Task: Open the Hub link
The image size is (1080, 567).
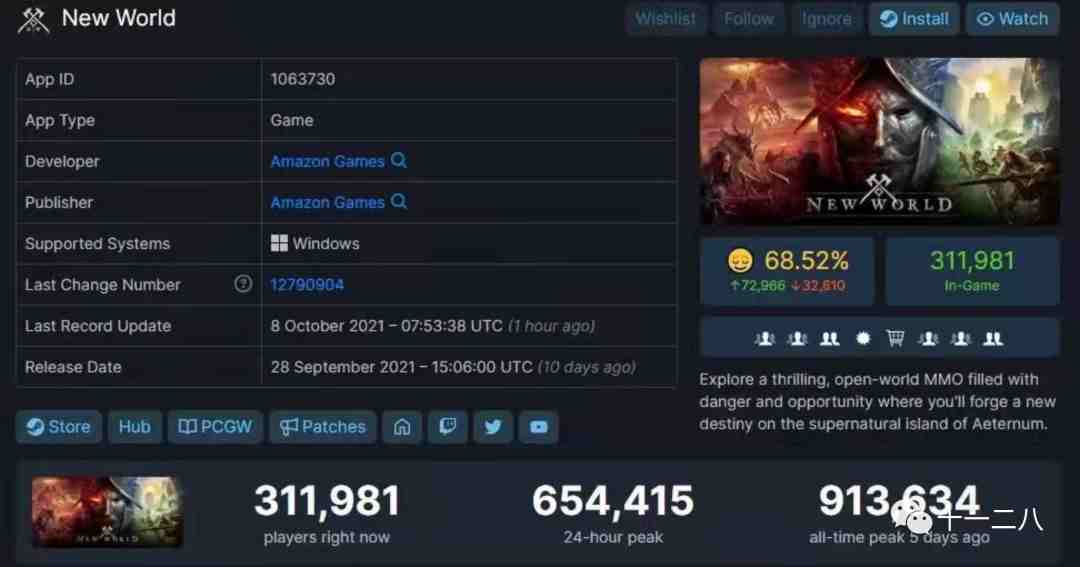Action: click(134, 427)
